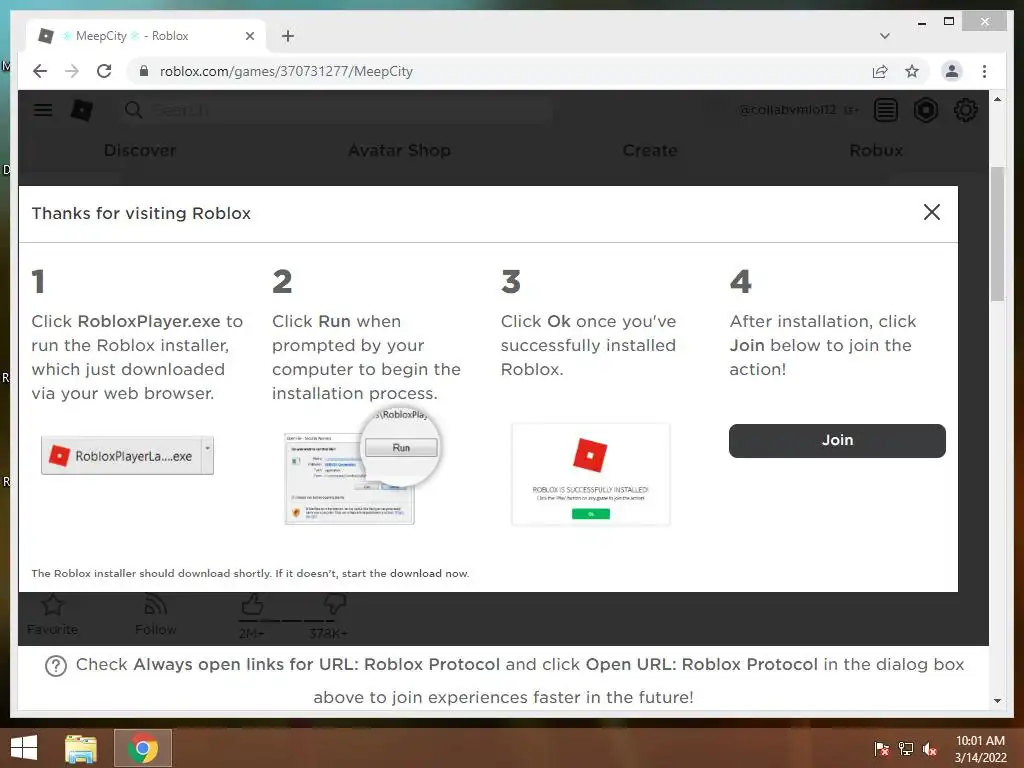This screenshot has width=1024, height=768.
Task: Click the Join button
Action: pos(837,440)
